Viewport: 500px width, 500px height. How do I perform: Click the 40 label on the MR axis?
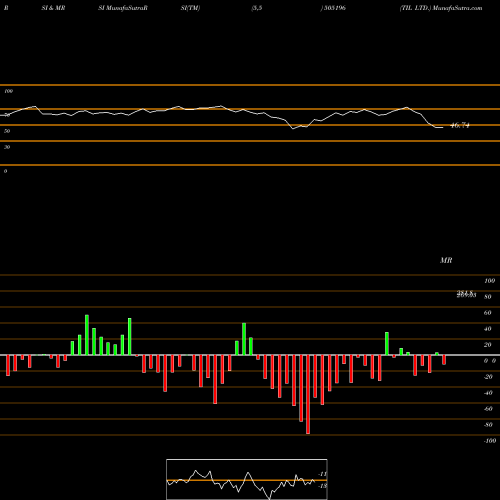click(x=488, y=329)
